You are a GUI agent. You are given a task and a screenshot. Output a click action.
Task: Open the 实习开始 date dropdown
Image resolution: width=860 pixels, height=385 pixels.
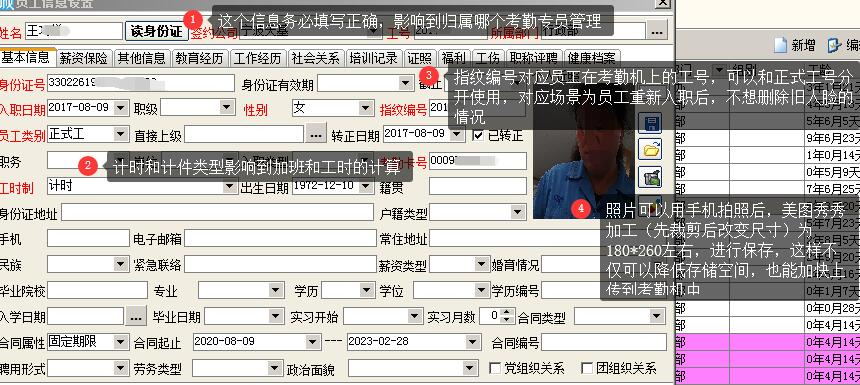(x=415, y=316)
